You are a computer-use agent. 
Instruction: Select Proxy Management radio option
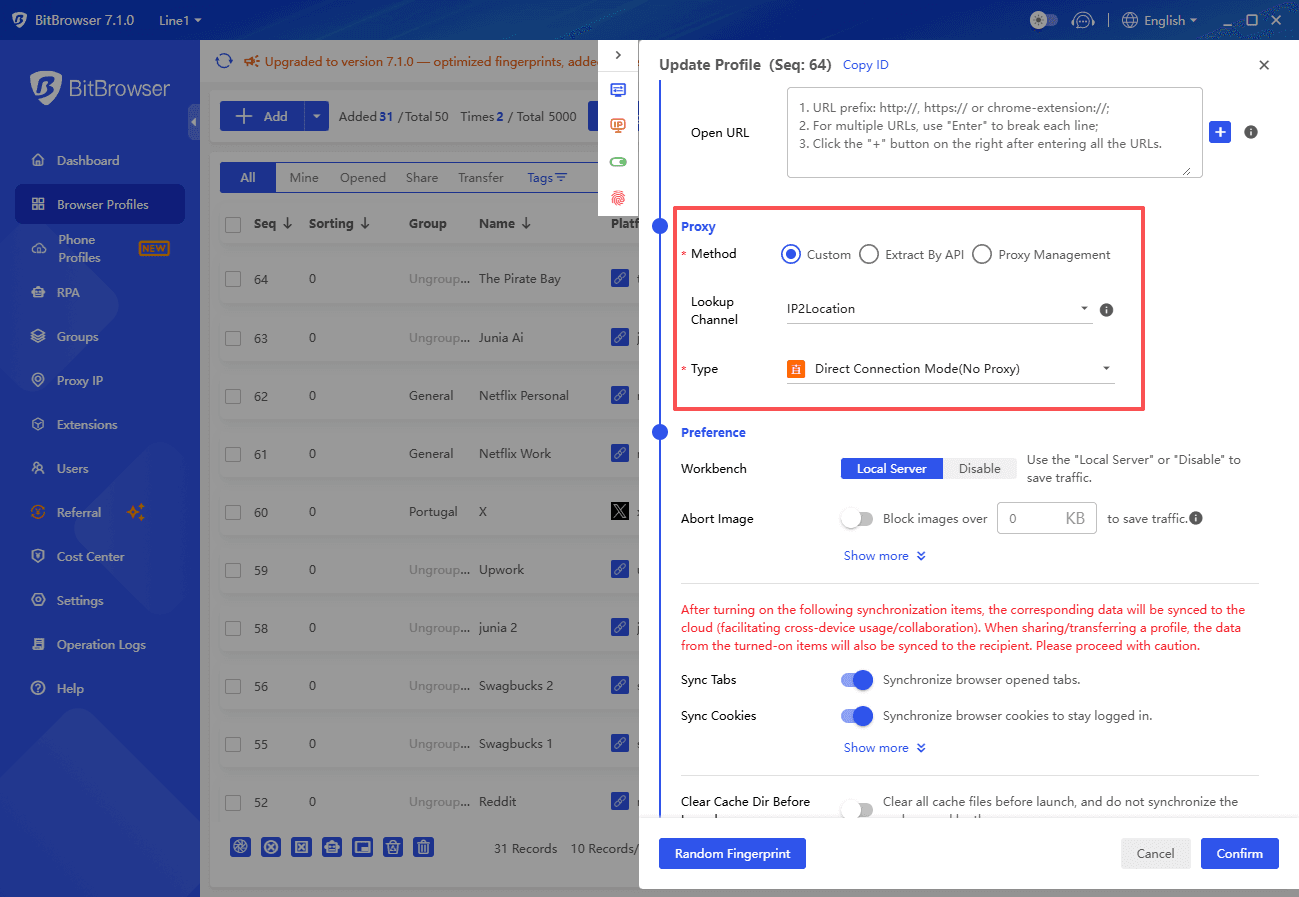pos(982,254)
